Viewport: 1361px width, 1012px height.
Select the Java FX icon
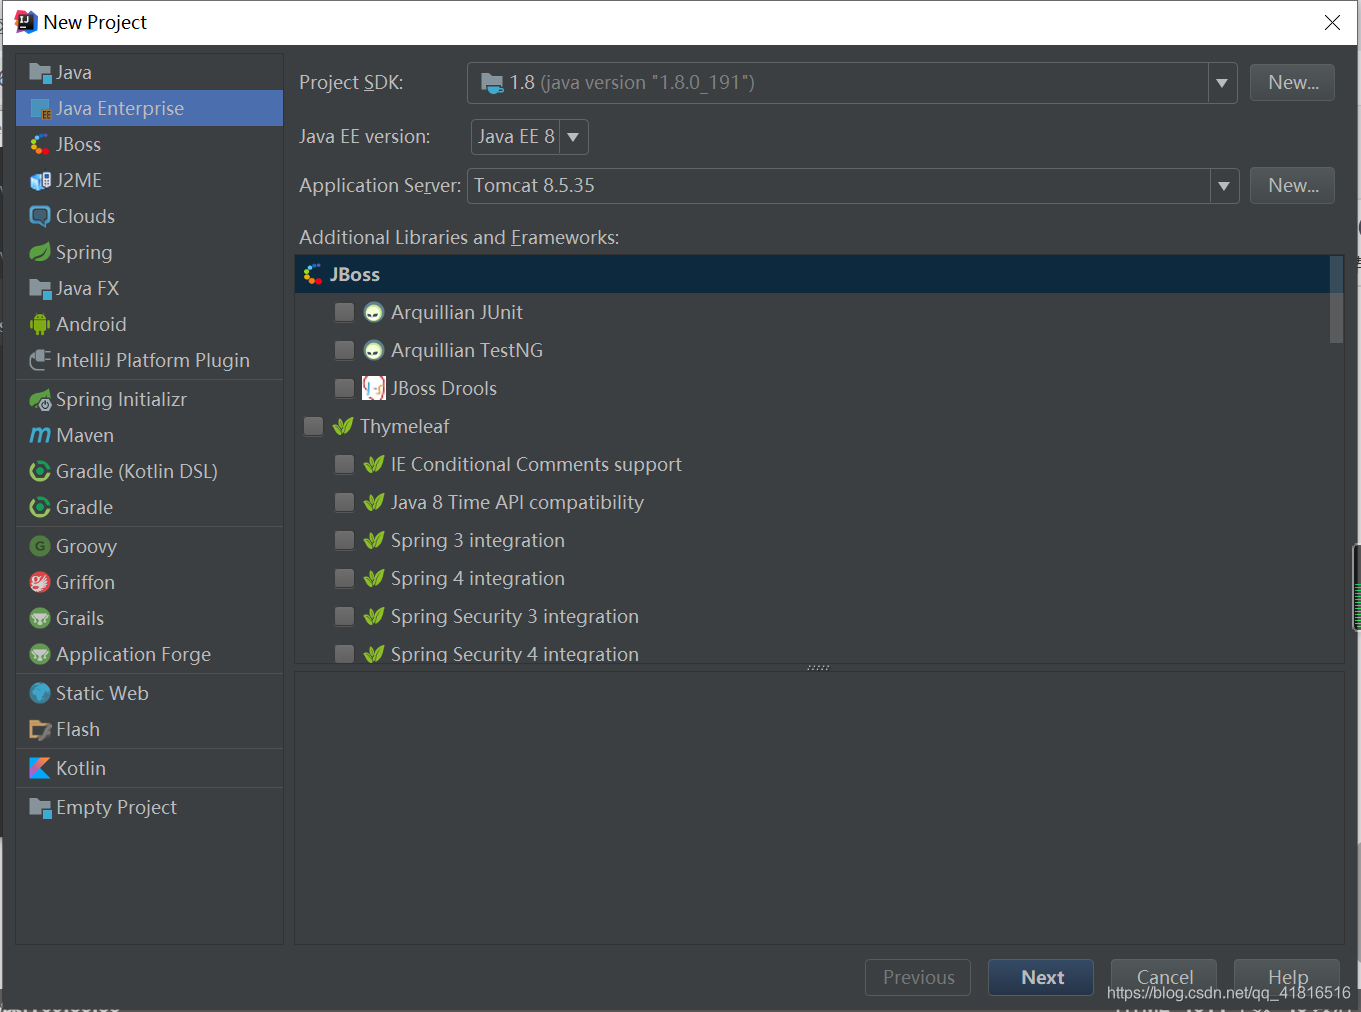pyautogui.click(x=40, y=288)
